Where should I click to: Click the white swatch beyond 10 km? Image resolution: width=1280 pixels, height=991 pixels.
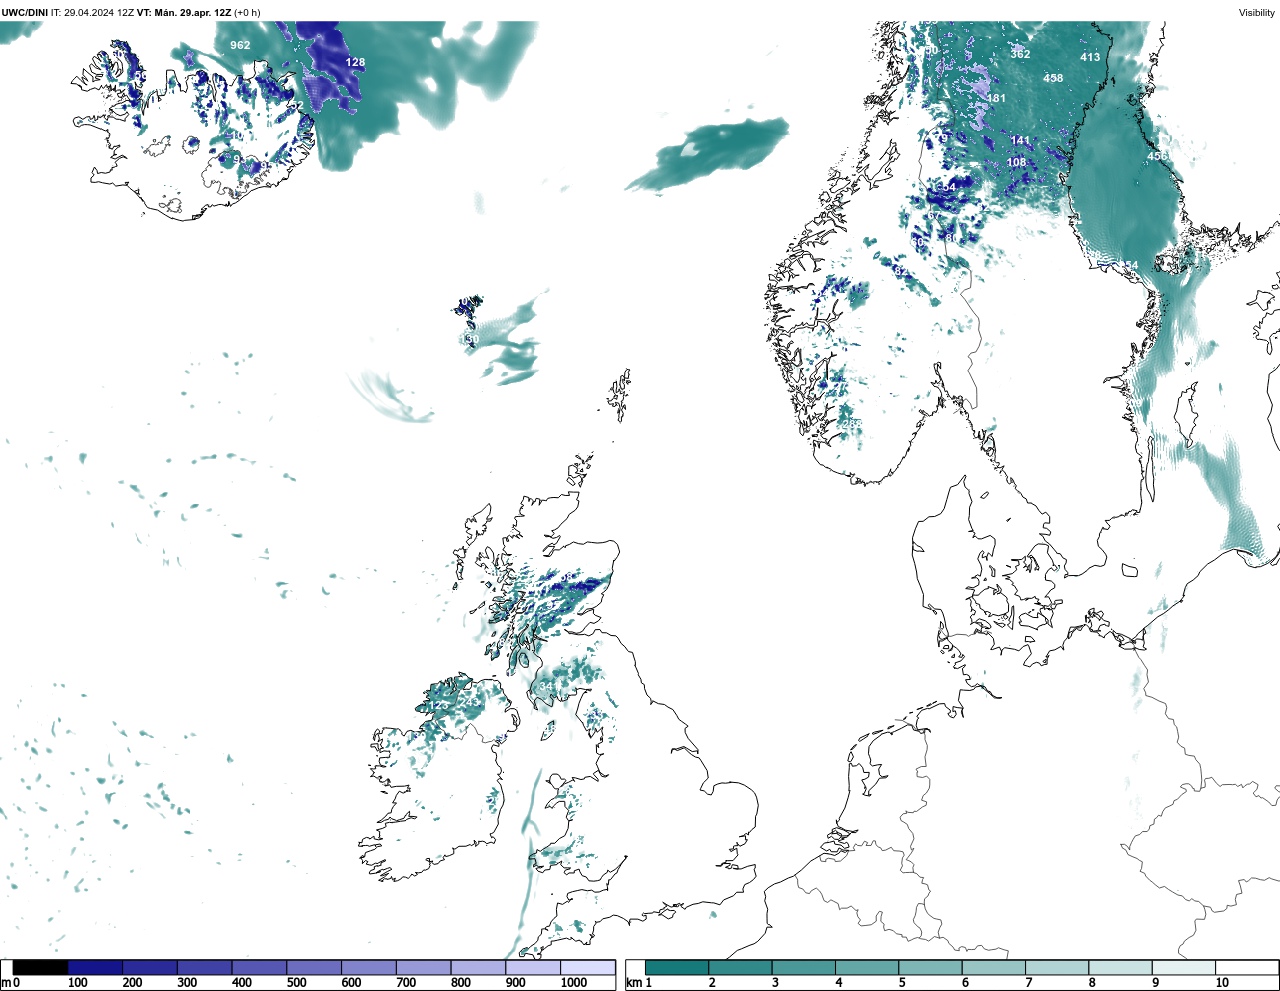[x=1247, y=968]
